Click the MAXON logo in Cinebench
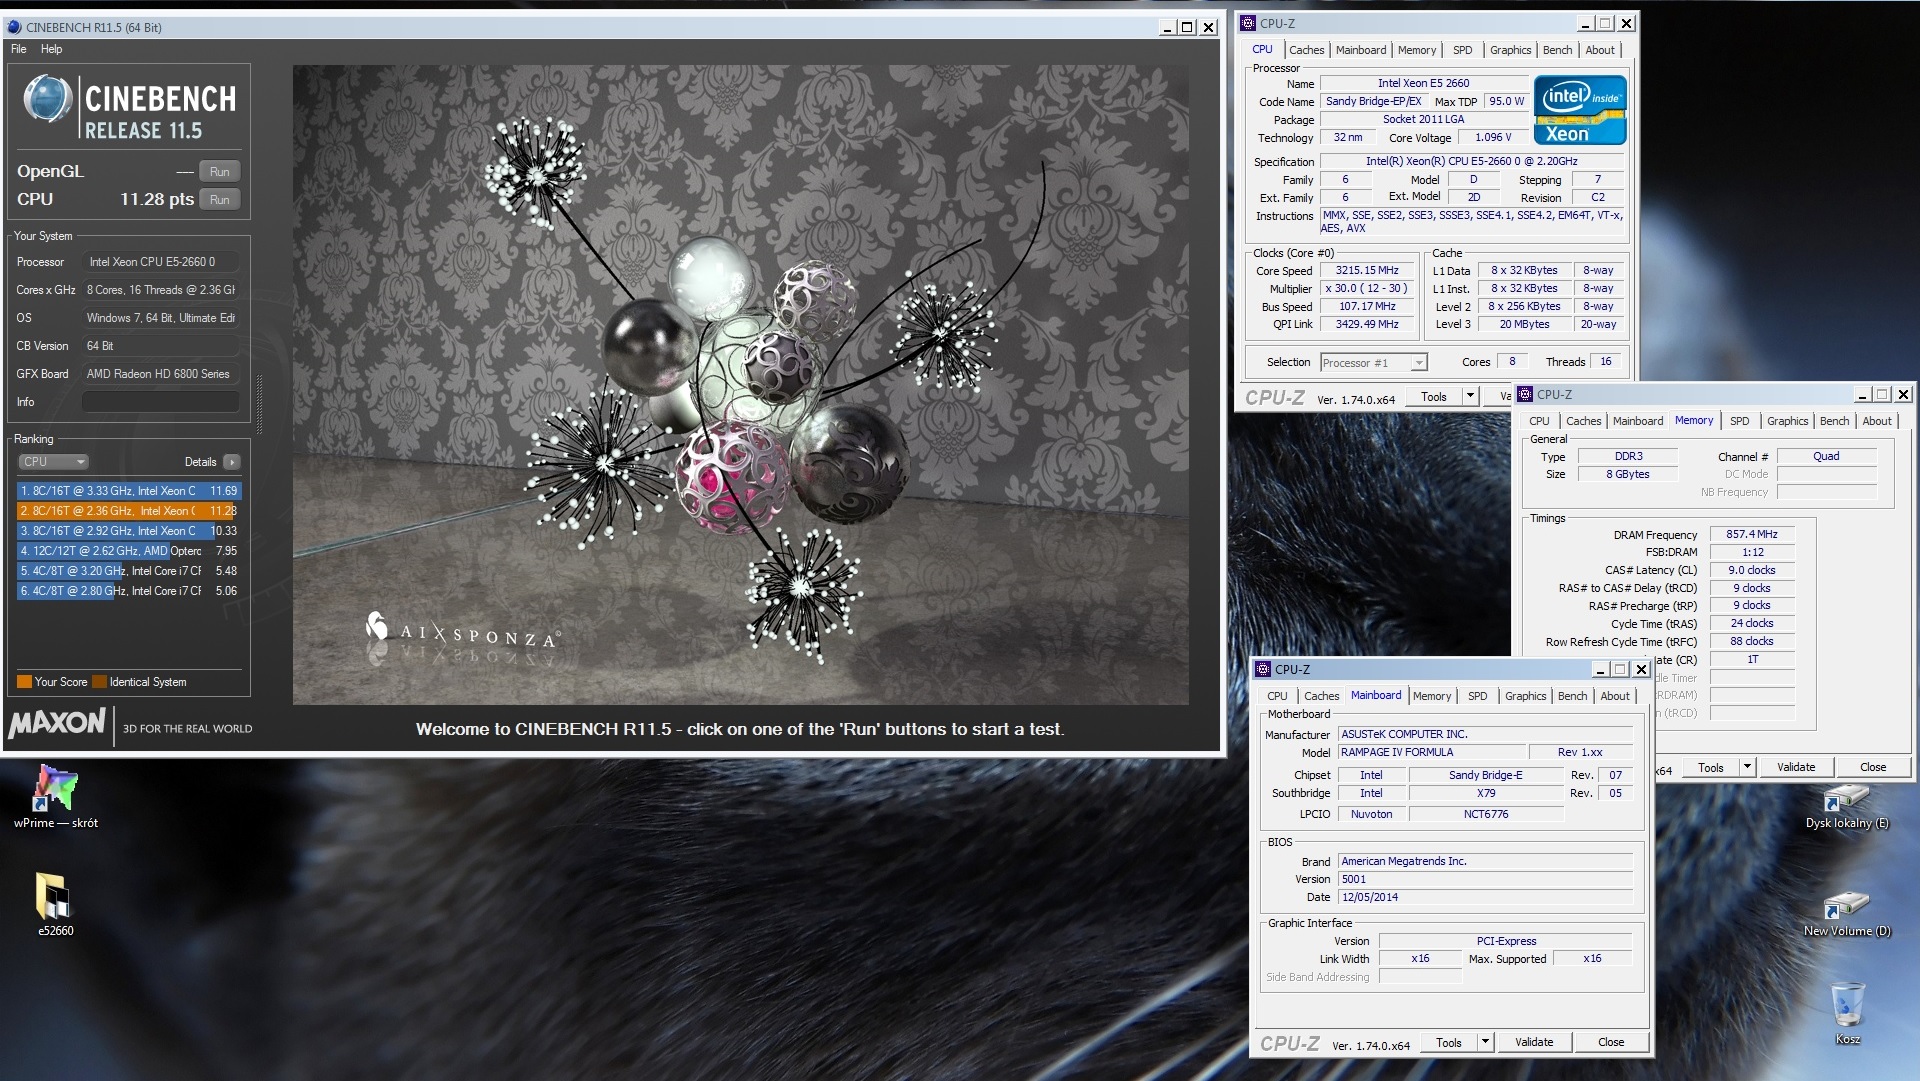Screen dimensions: 1920x1081 point(57,723)
